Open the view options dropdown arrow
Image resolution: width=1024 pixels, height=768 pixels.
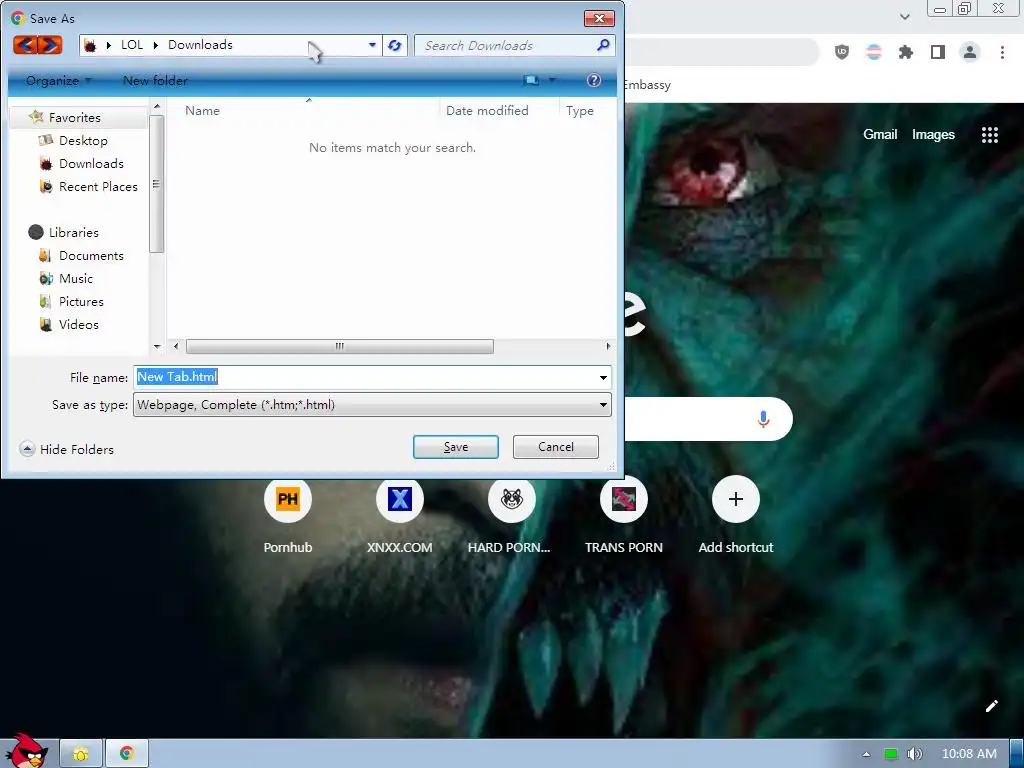552,80
